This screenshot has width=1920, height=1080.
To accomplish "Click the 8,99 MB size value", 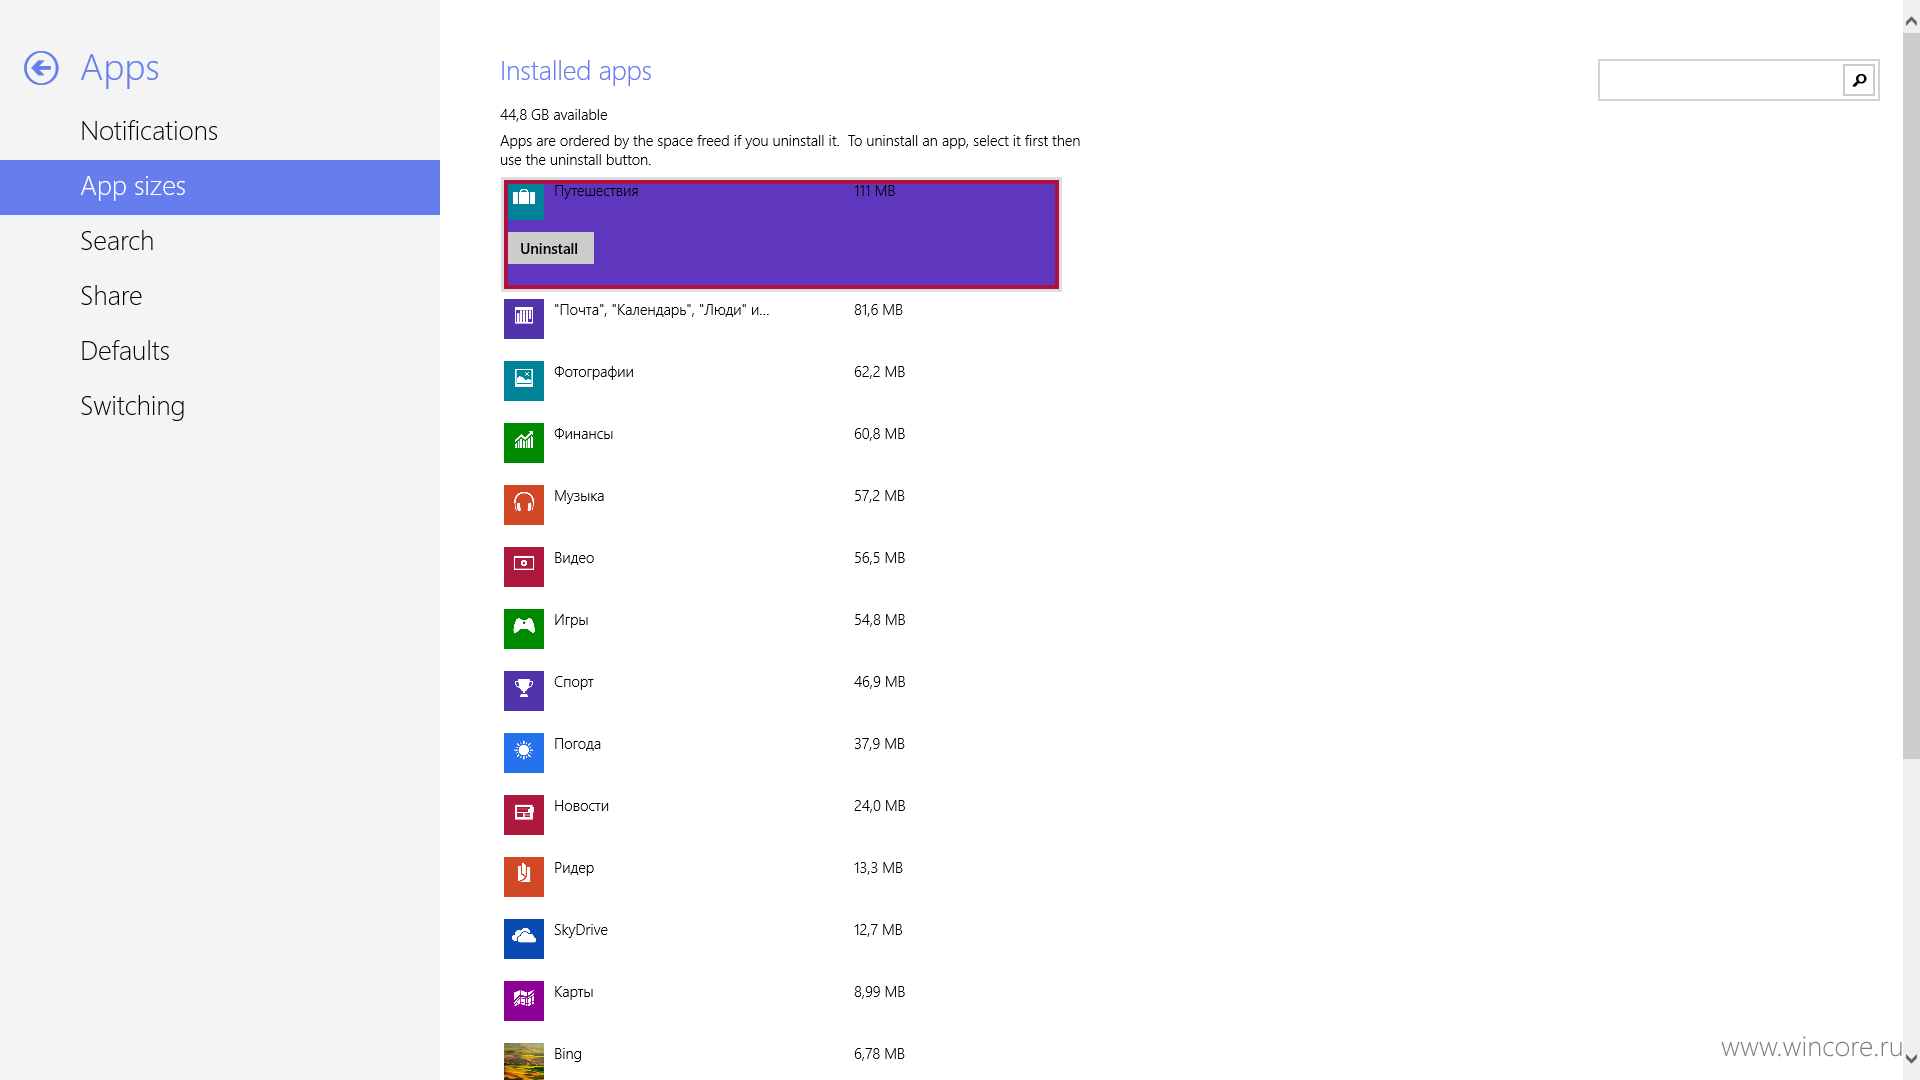I will [880, 992].
